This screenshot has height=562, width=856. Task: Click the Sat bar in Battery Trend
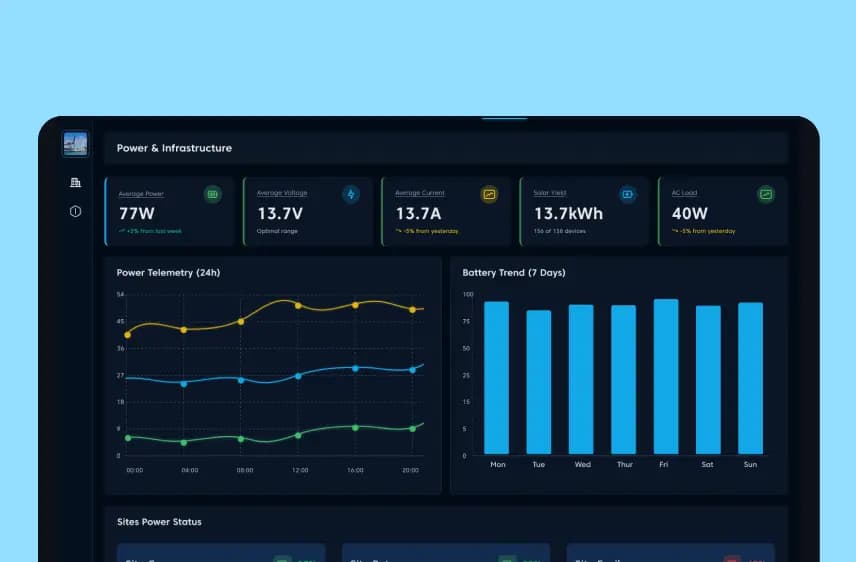point(709,380)
